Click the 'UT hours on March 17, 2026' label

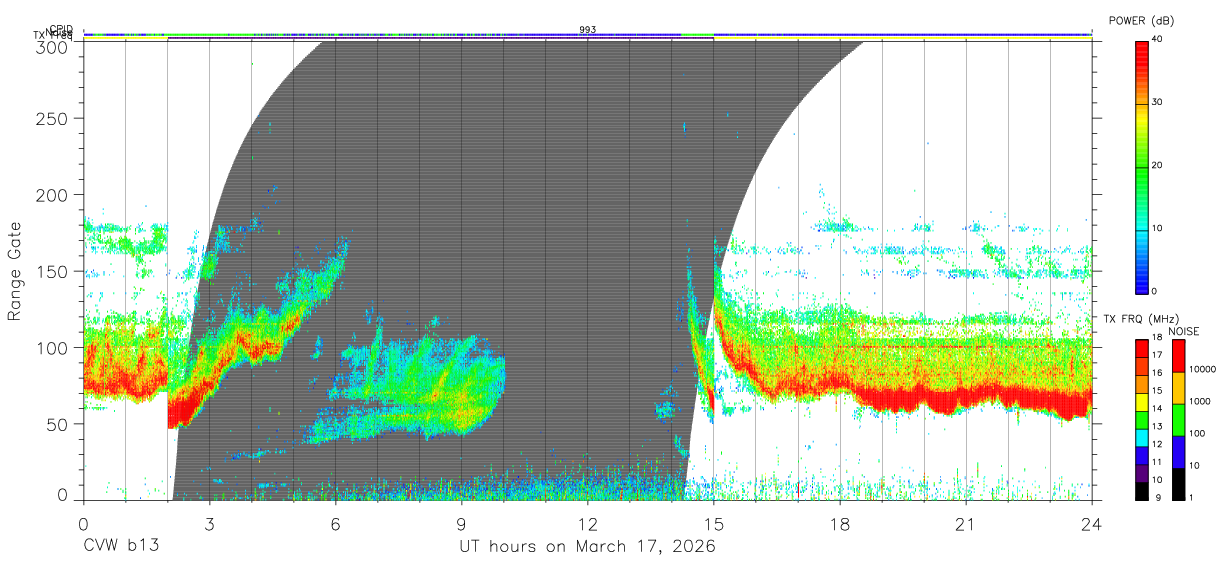[x=587, y=547]
